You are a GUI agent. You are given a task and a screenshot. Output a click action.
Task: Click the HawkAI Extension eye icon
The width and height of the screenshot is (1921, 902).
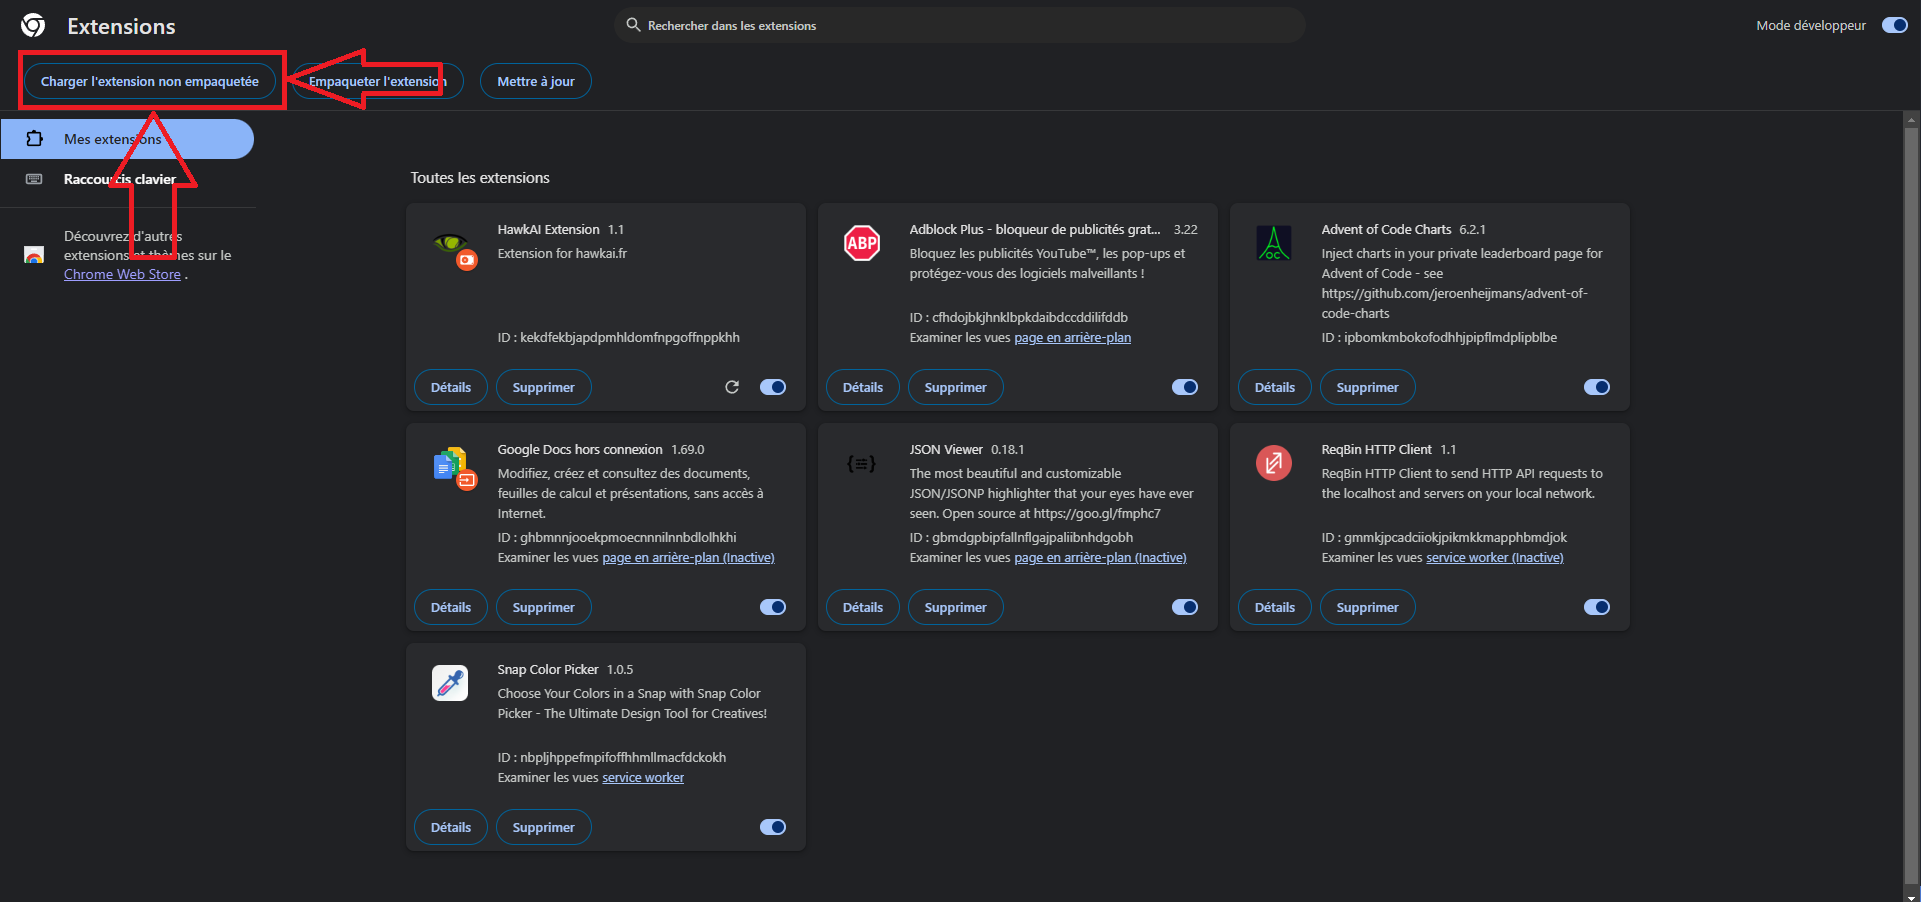(x=452, y=245)
